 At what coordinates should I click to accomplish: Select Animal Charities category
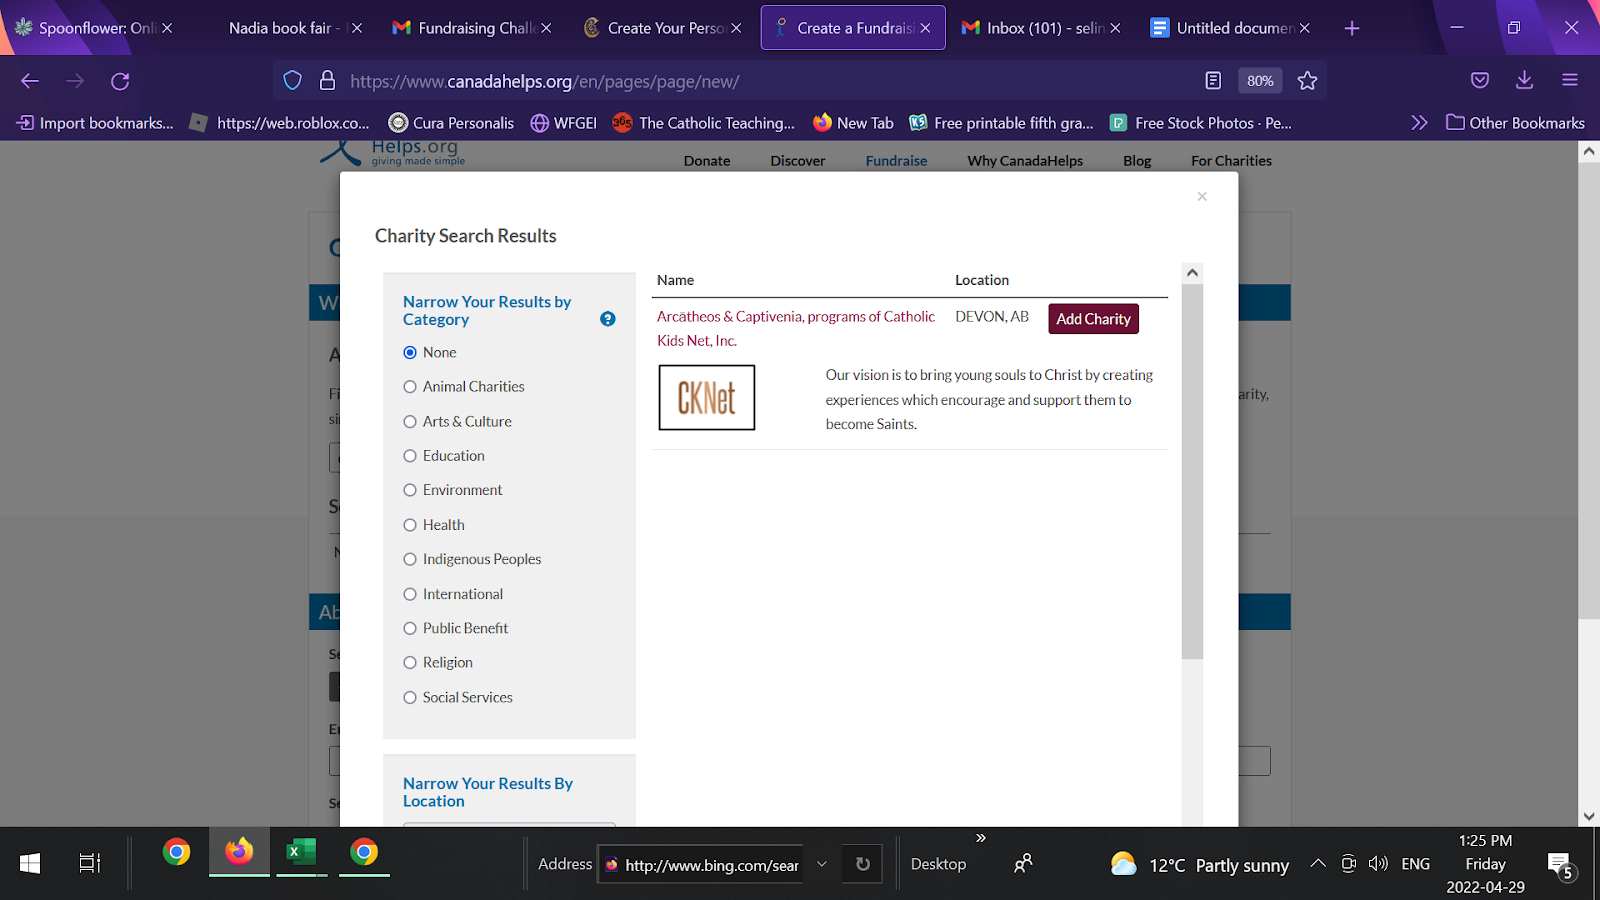(x=410, y=387)
